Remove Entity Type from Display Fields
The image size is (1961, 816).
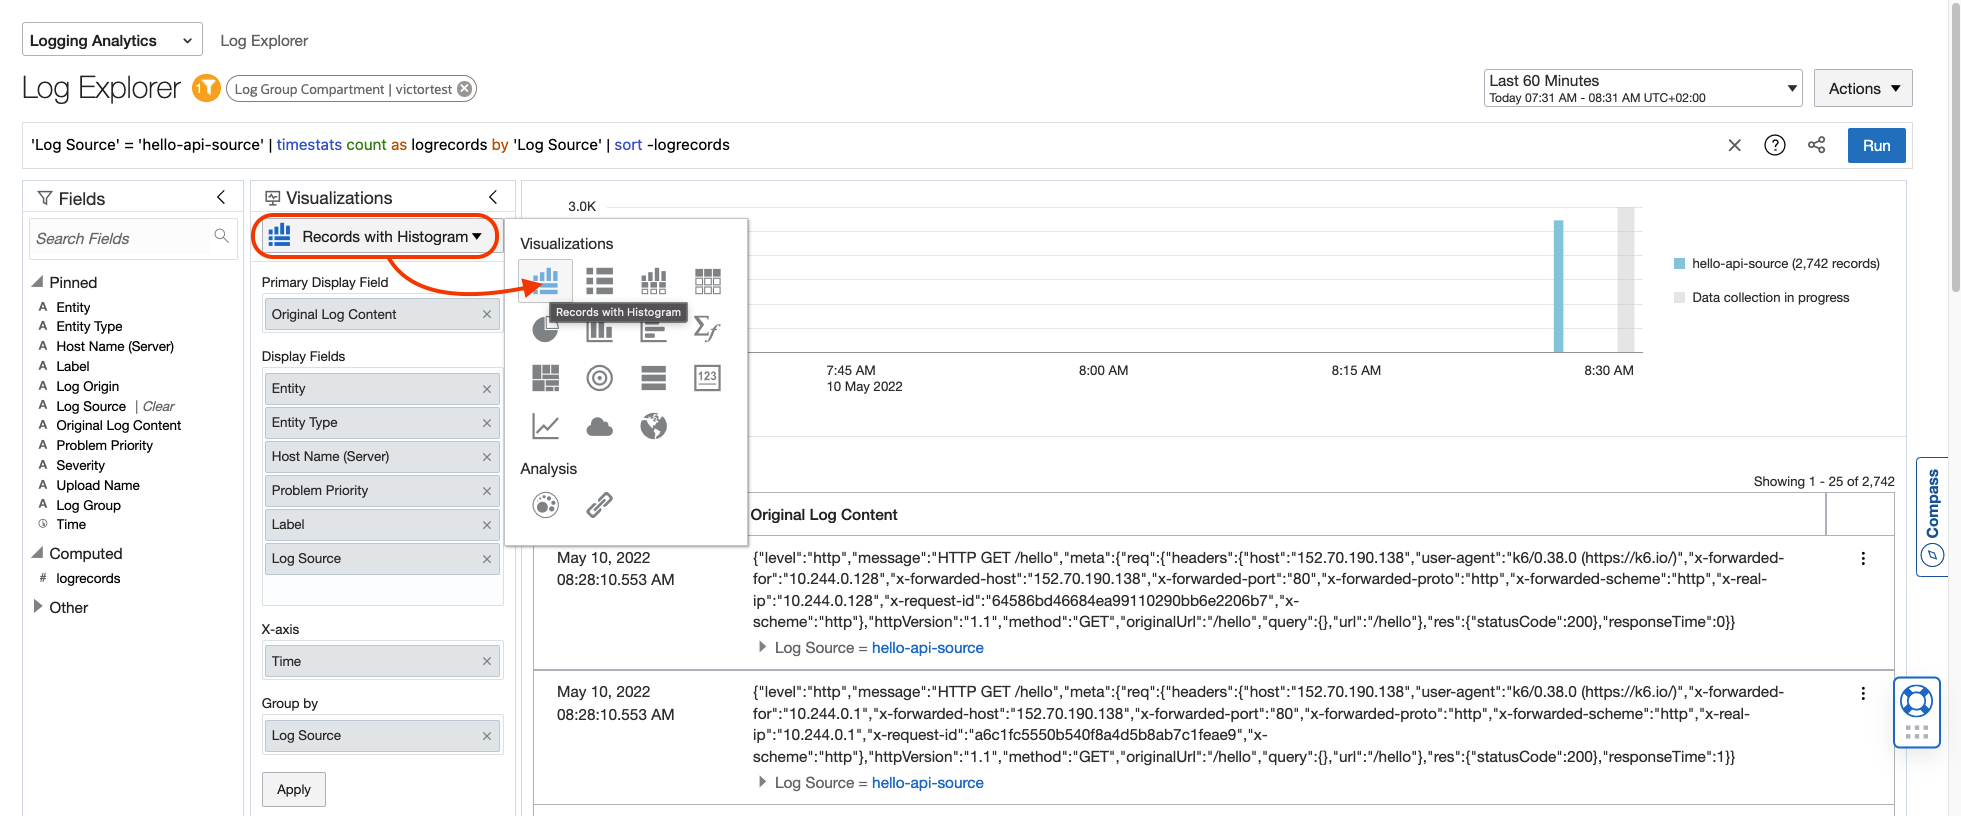(x=486, y=423)
